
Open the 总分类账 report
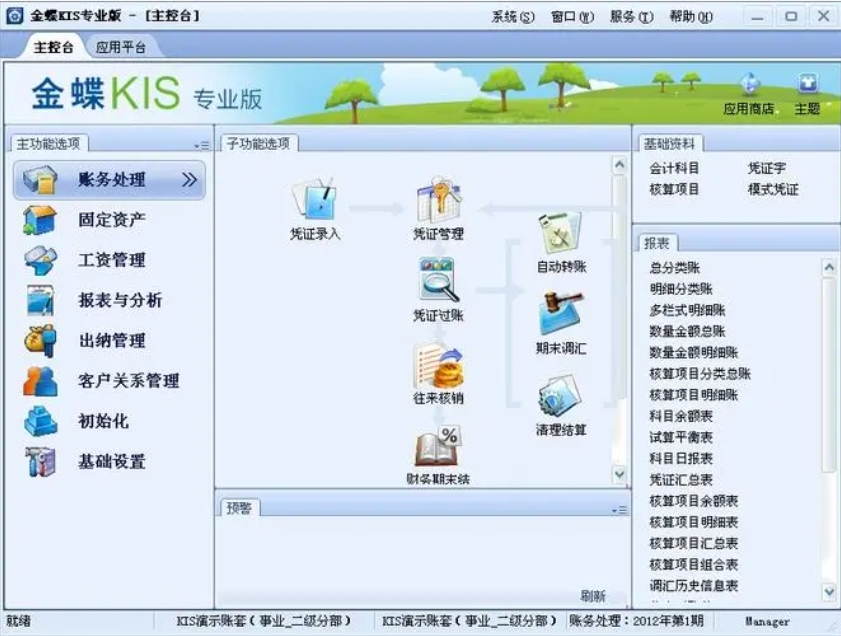tap(675, 268)
